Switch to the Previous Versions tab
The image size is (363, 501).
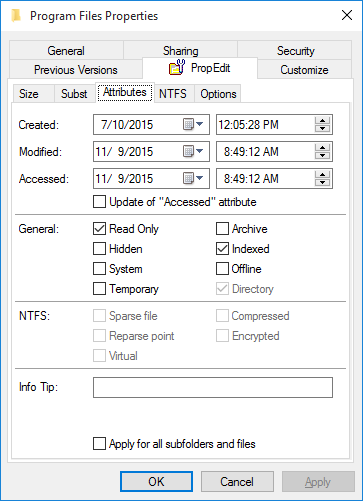tap(76, 70)
